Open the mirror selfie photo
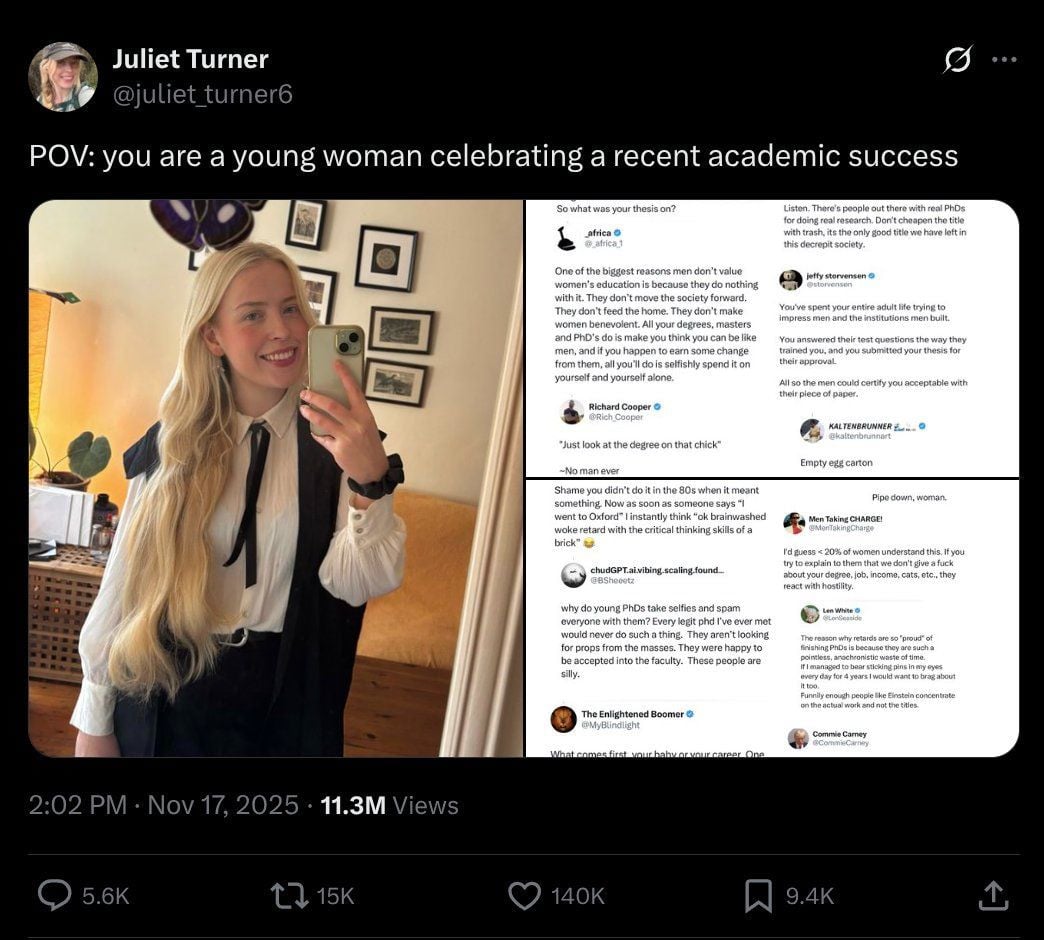 [x=276, y=478]
